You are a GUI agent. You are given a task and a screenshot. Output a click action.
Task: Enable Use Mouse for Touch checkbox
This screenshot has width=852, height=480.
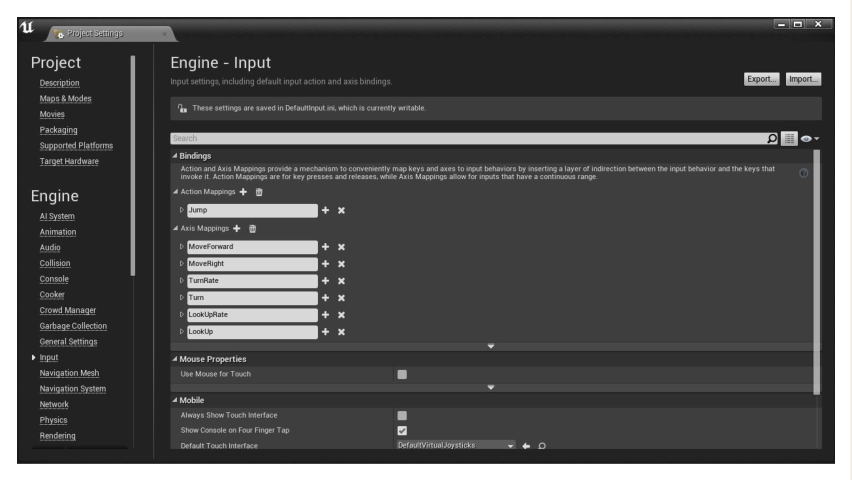[x=402, y=375]
